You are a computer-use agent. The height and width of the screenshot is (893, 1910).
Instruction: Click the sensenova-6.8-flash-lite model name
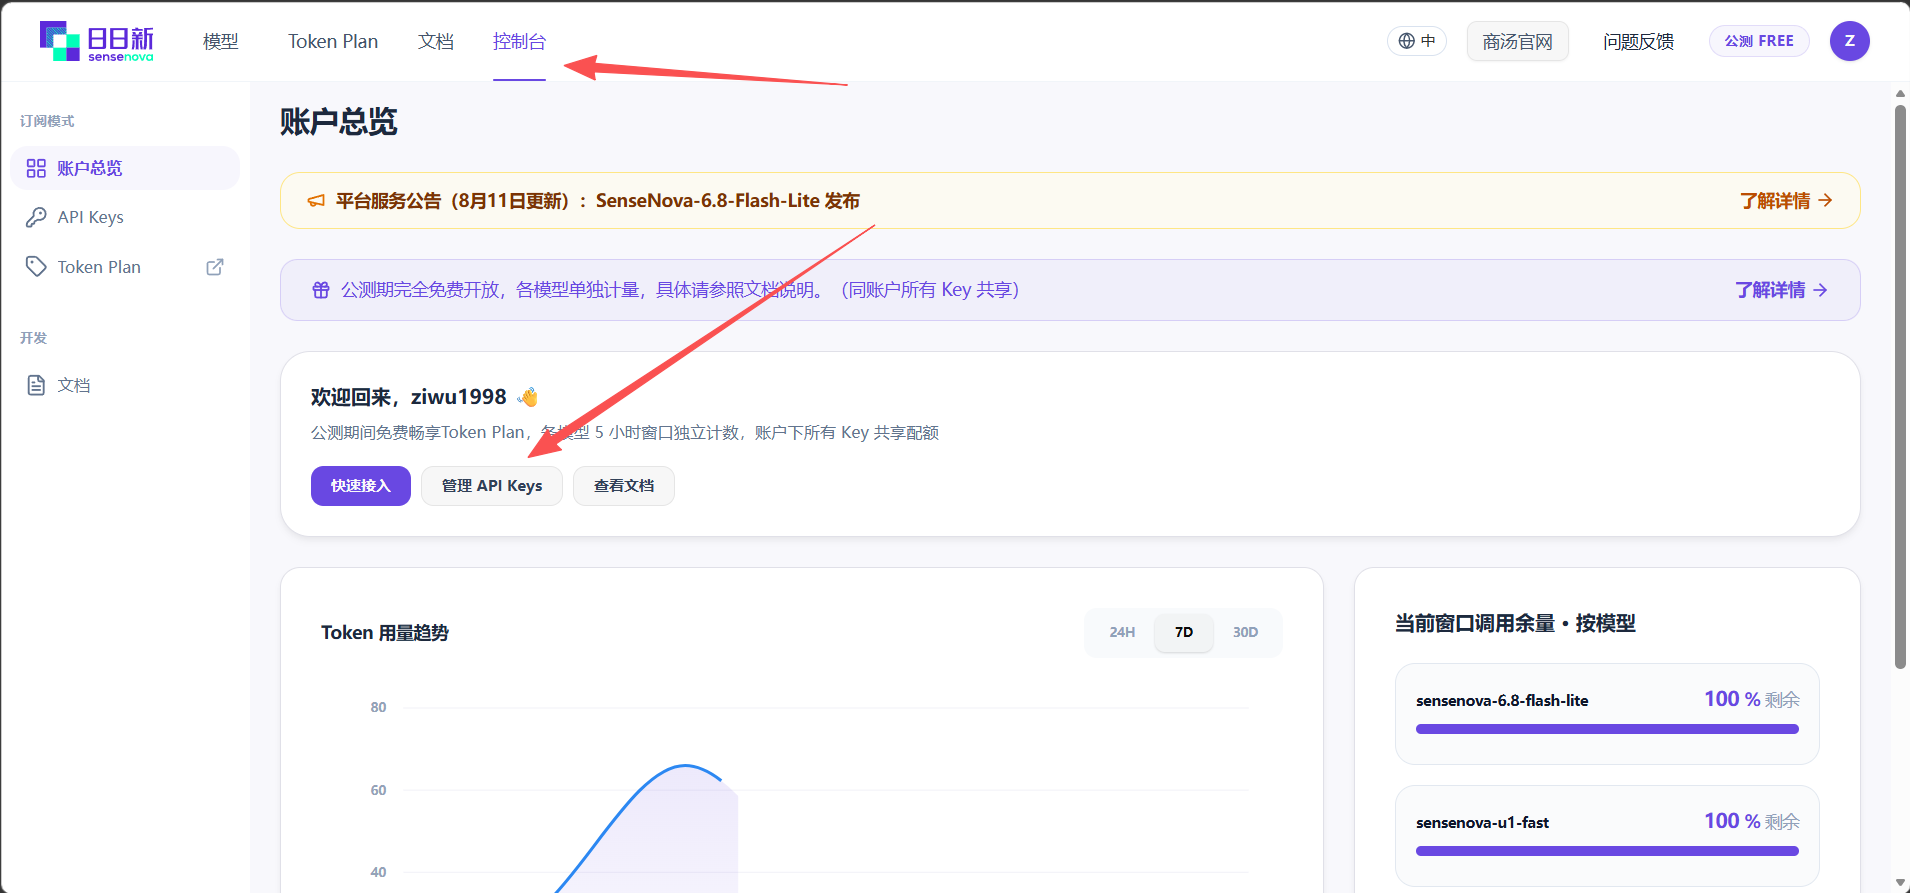coord(1502,700)
